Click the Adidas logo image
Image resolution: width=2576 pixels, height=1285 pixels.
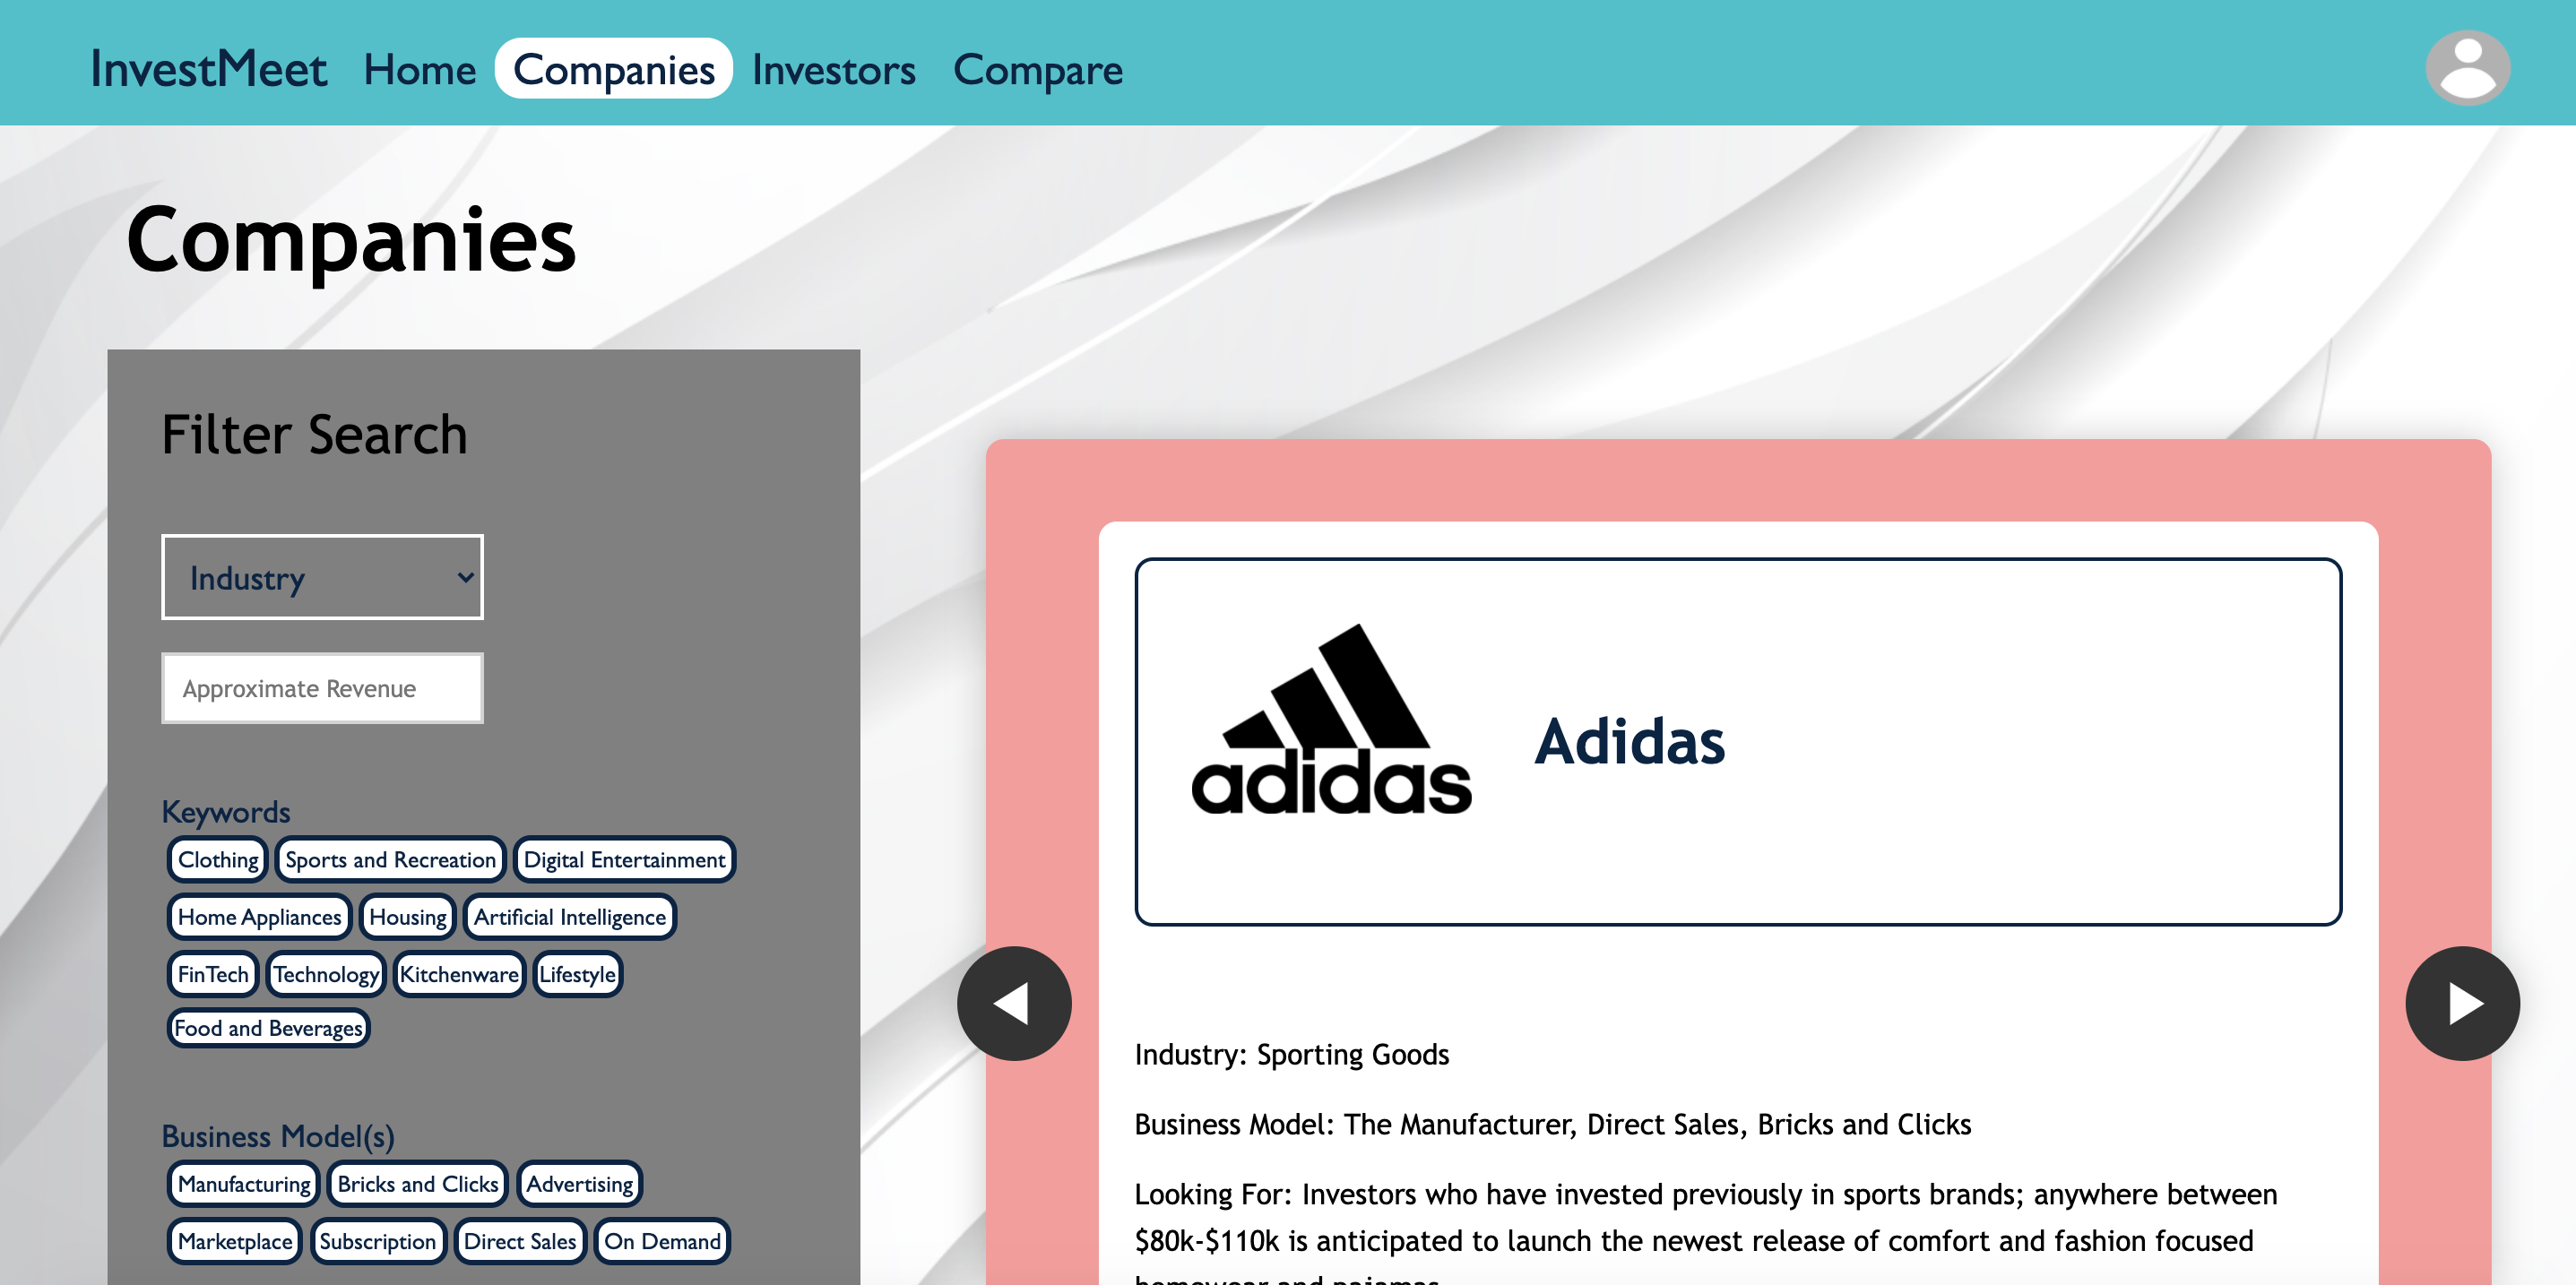click(1331, 720)
